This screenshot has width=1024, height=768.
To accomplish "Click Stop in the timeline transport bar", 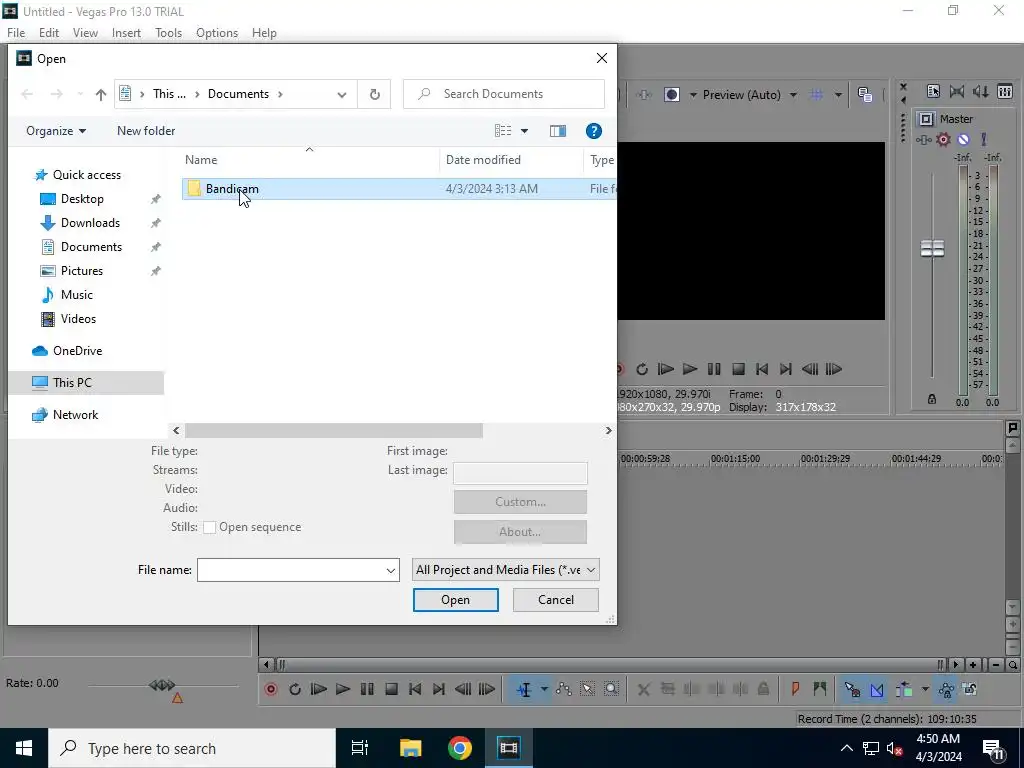I will tap(391, 689).
